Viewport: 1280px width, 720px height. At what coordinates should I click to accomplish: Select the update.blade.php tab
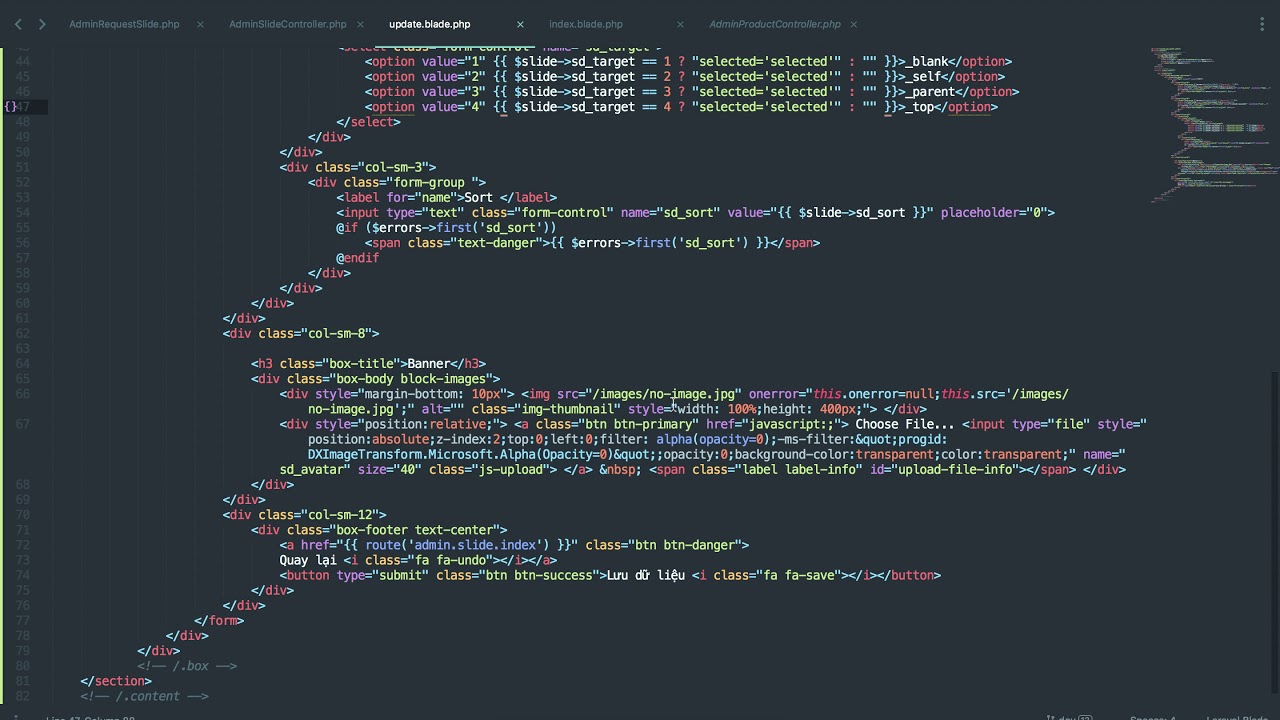430,24
